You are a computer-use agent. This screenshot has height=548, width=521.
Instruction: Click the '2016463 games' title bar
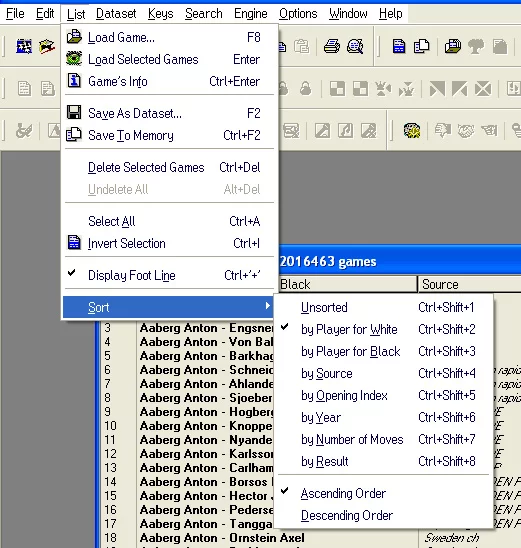[x=400, y=262]
